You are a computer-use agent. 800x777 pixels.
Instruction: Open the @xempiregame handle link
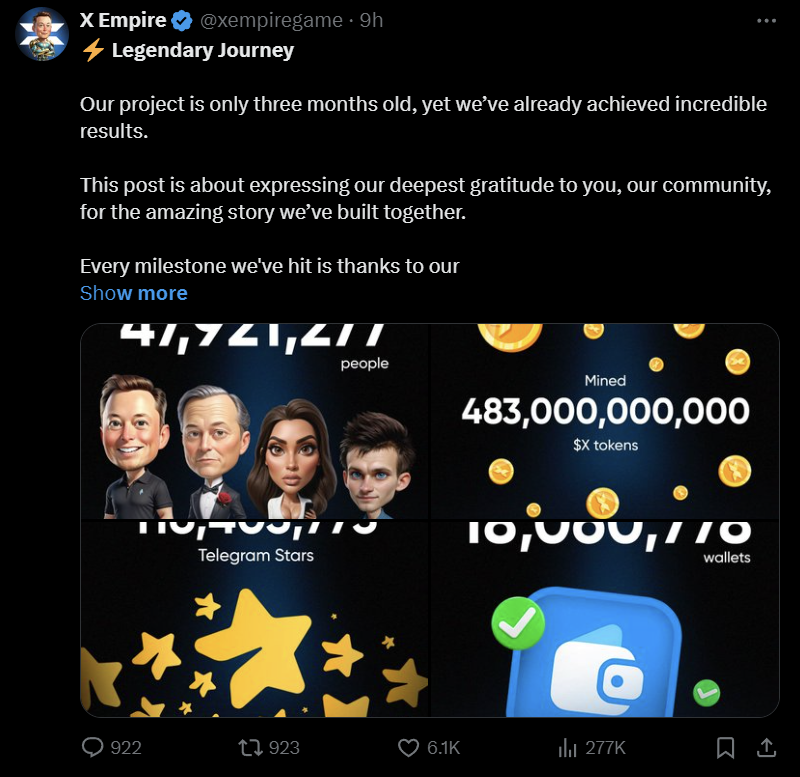pyautogui.click(x=271, y=20)
